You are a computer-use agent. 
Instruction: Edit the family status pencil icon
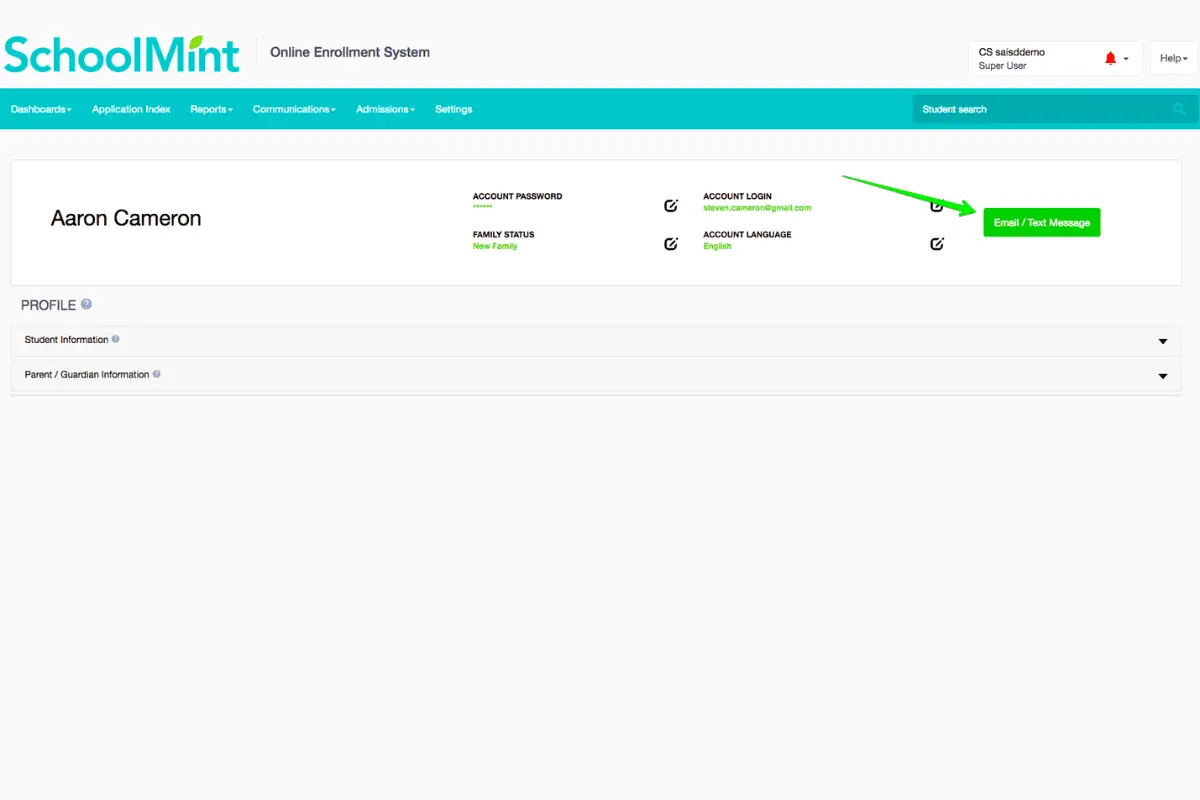(671, 243)
